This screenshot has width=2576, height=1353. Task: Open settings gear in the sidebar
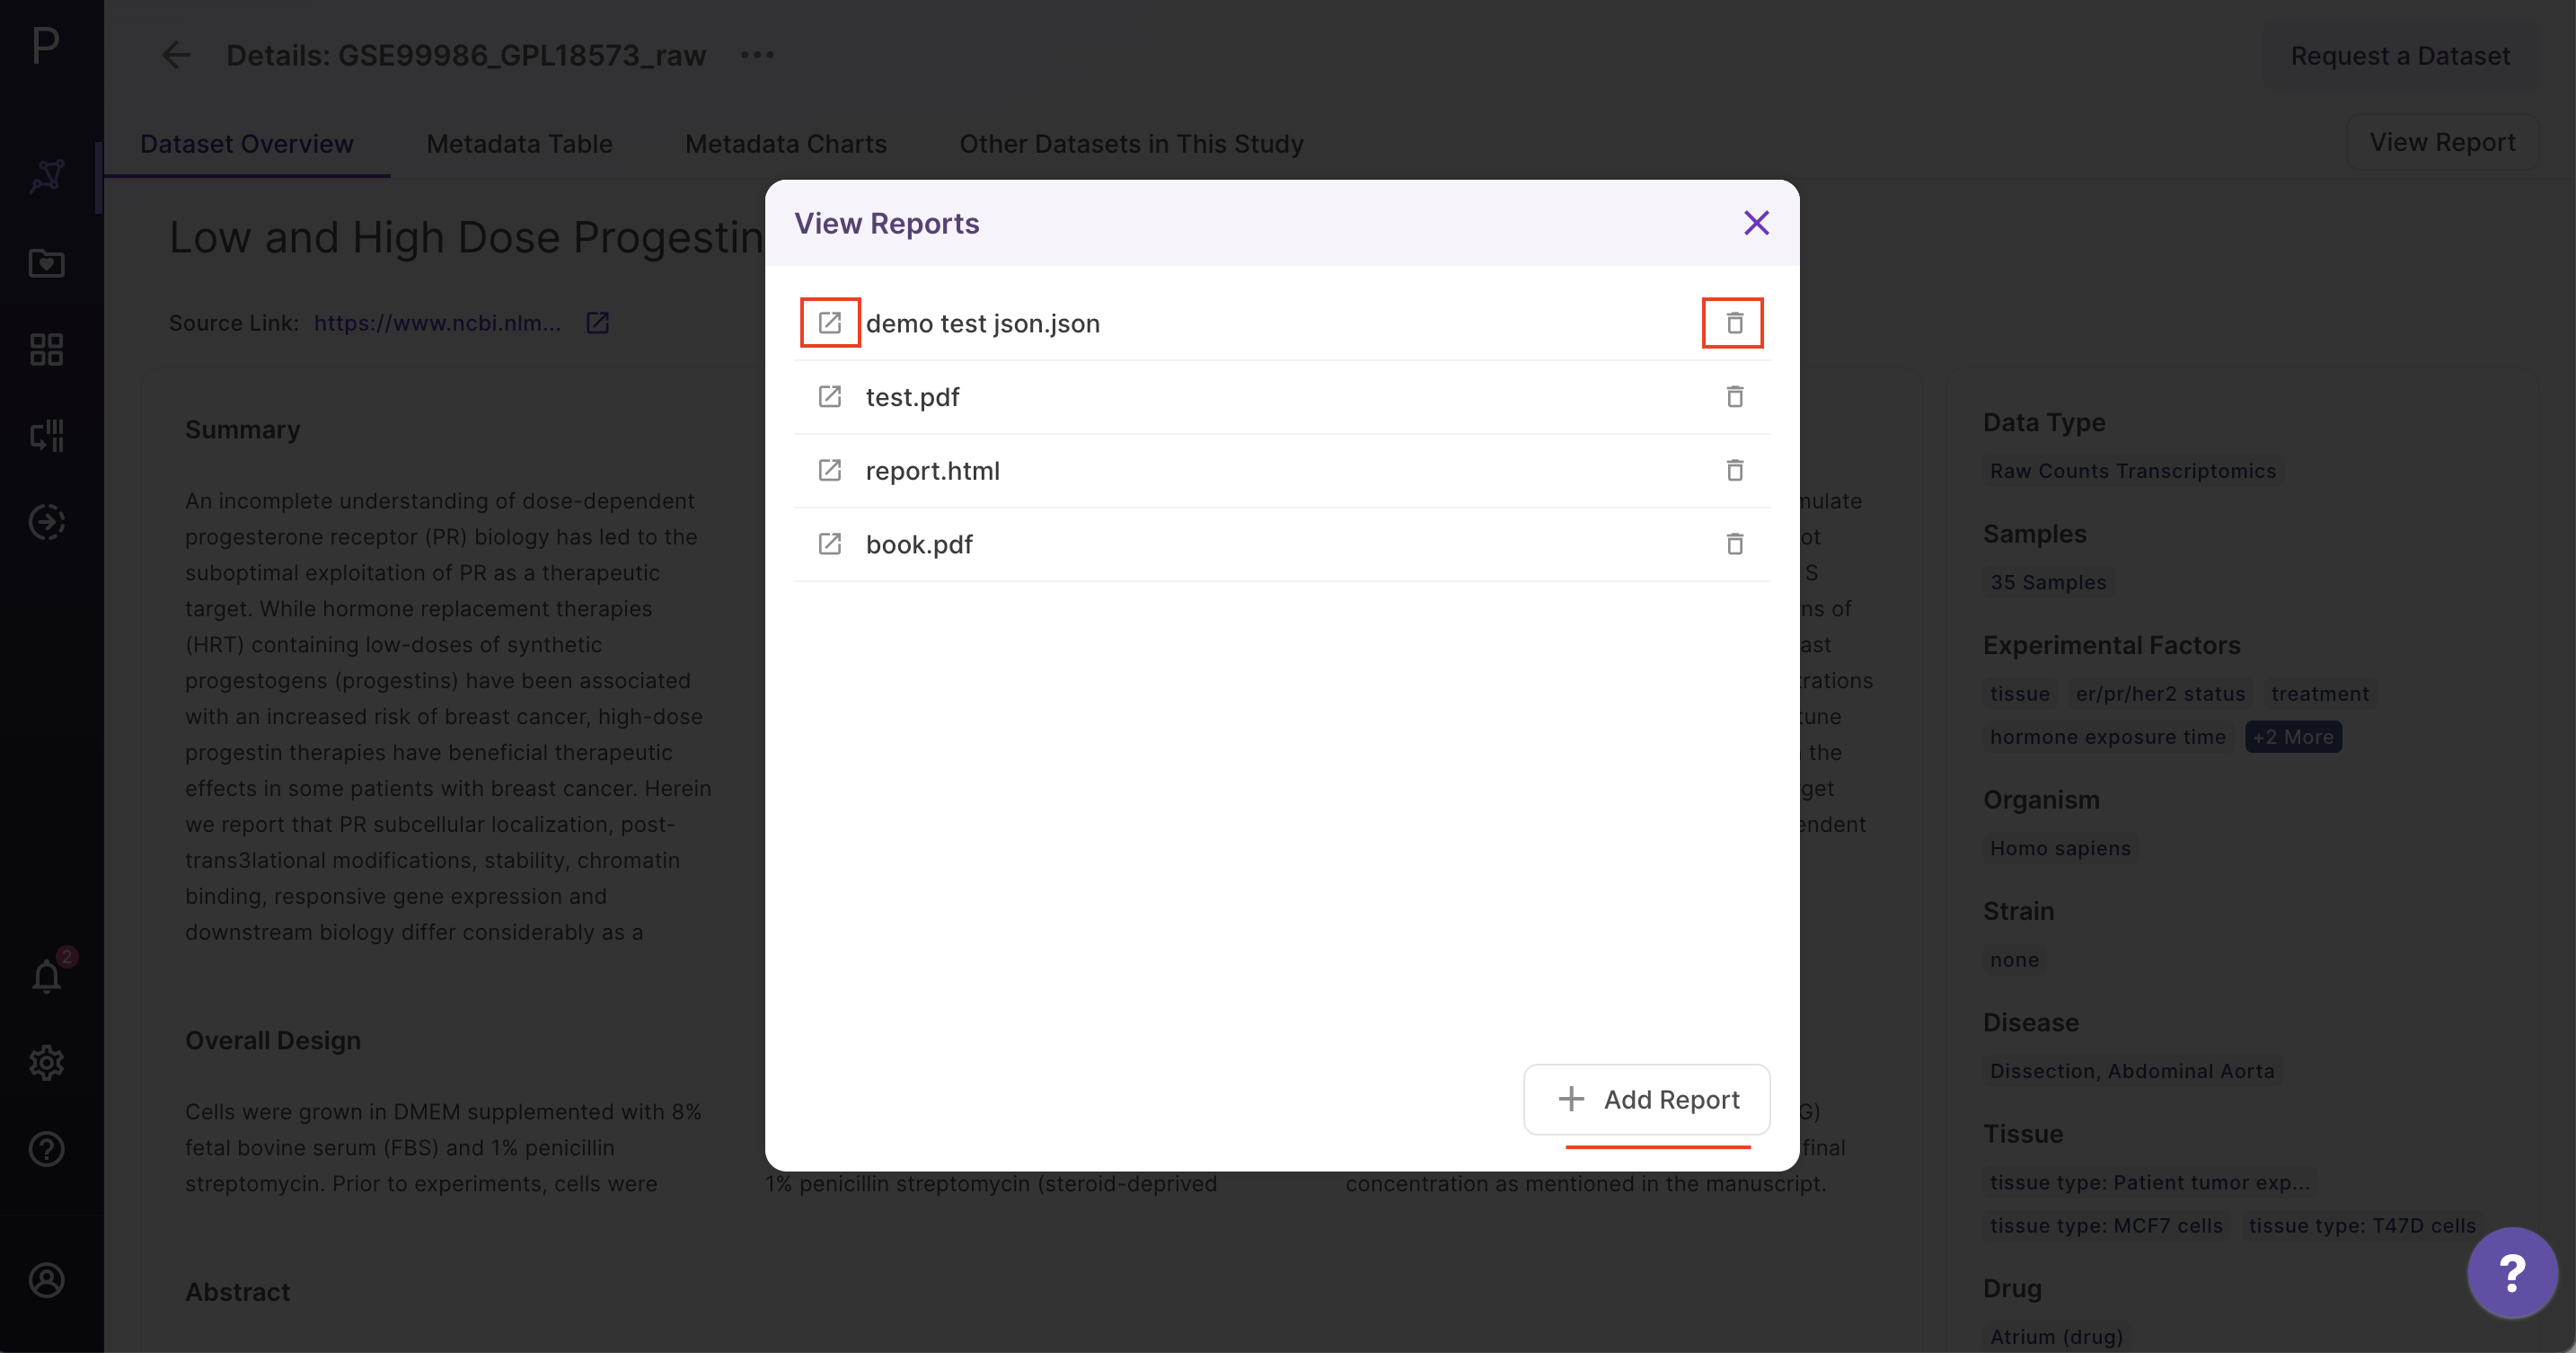click(x=47, y=1062)
